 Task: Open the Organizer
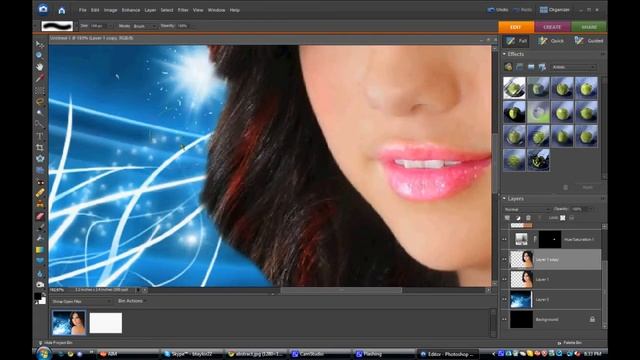click(554, 10)
